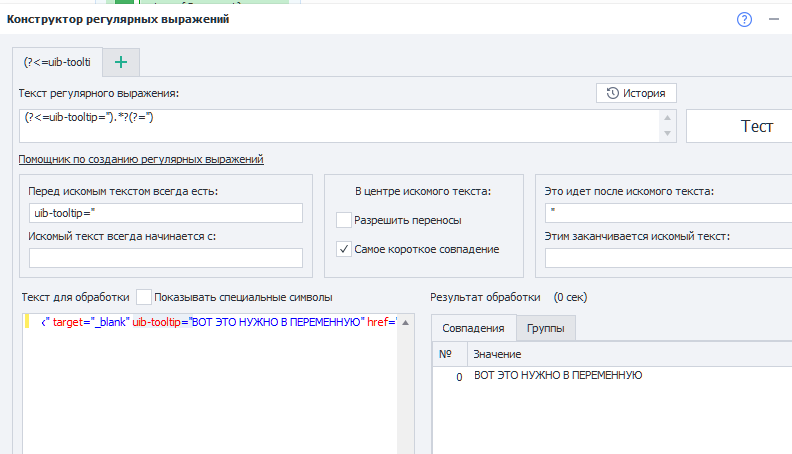
Task: Select the (?<=uib-toolti expression tab
Action: (x=57, y=62)
